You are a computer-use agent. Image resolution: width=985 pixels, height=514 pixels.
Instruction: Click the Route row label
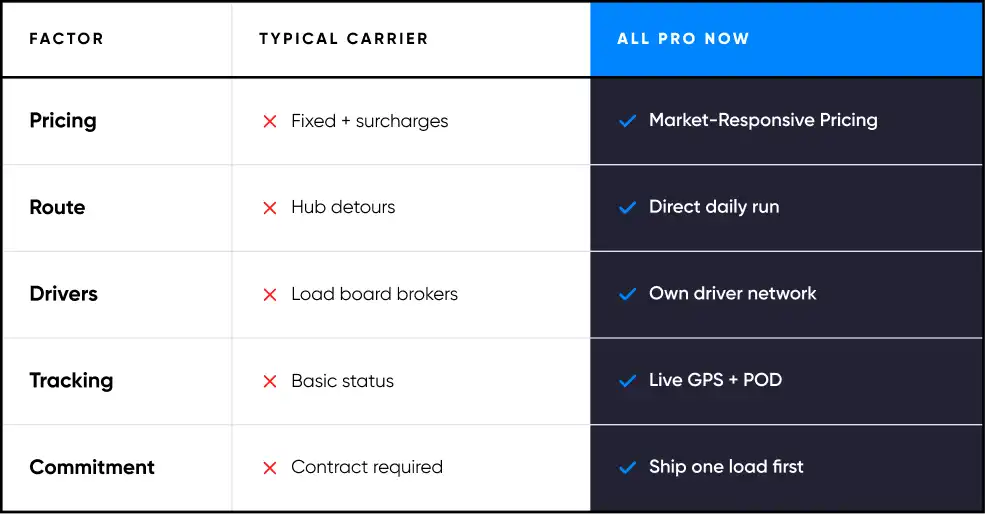coord(57,207)
